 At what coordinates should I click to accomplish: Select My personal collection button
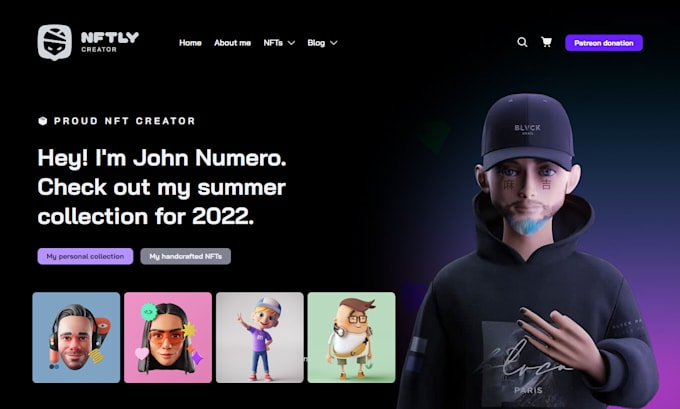(x=85, y=256)
